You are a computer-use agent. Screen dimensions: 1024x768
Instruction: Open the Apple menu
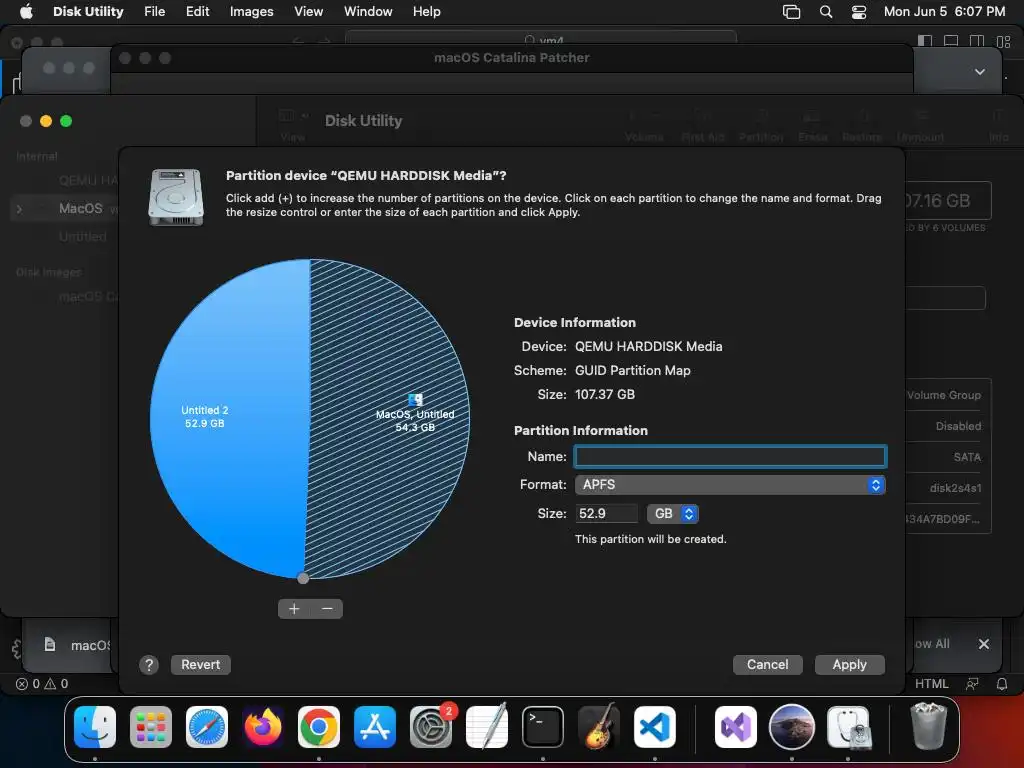26,11
